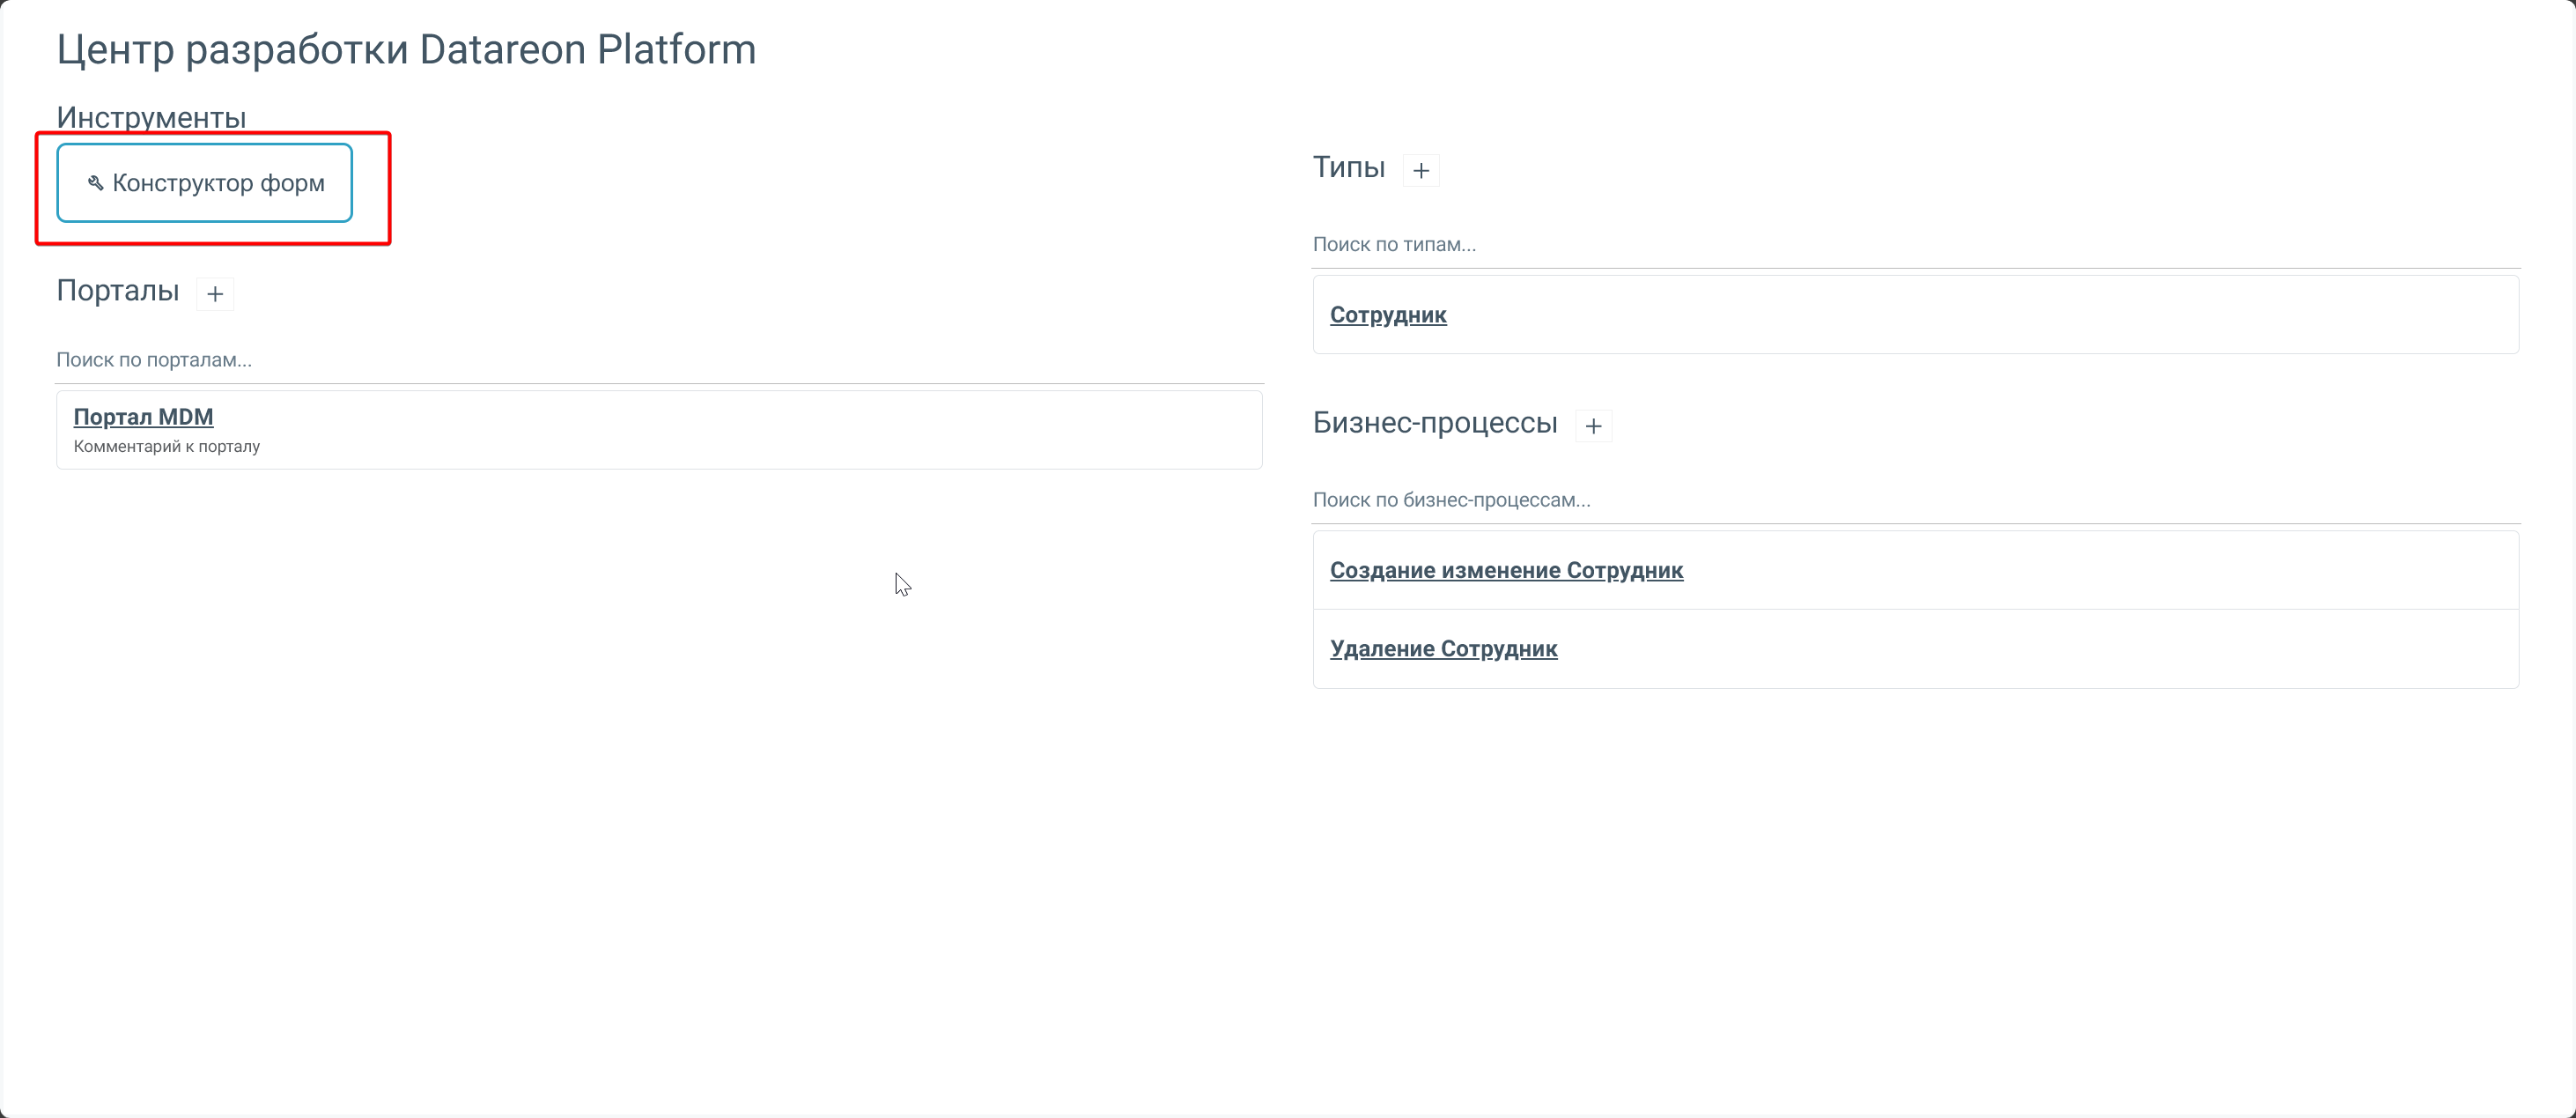
Task: Open Создание изменение Сотрудник process
Action: click(x=1506, y=570)
